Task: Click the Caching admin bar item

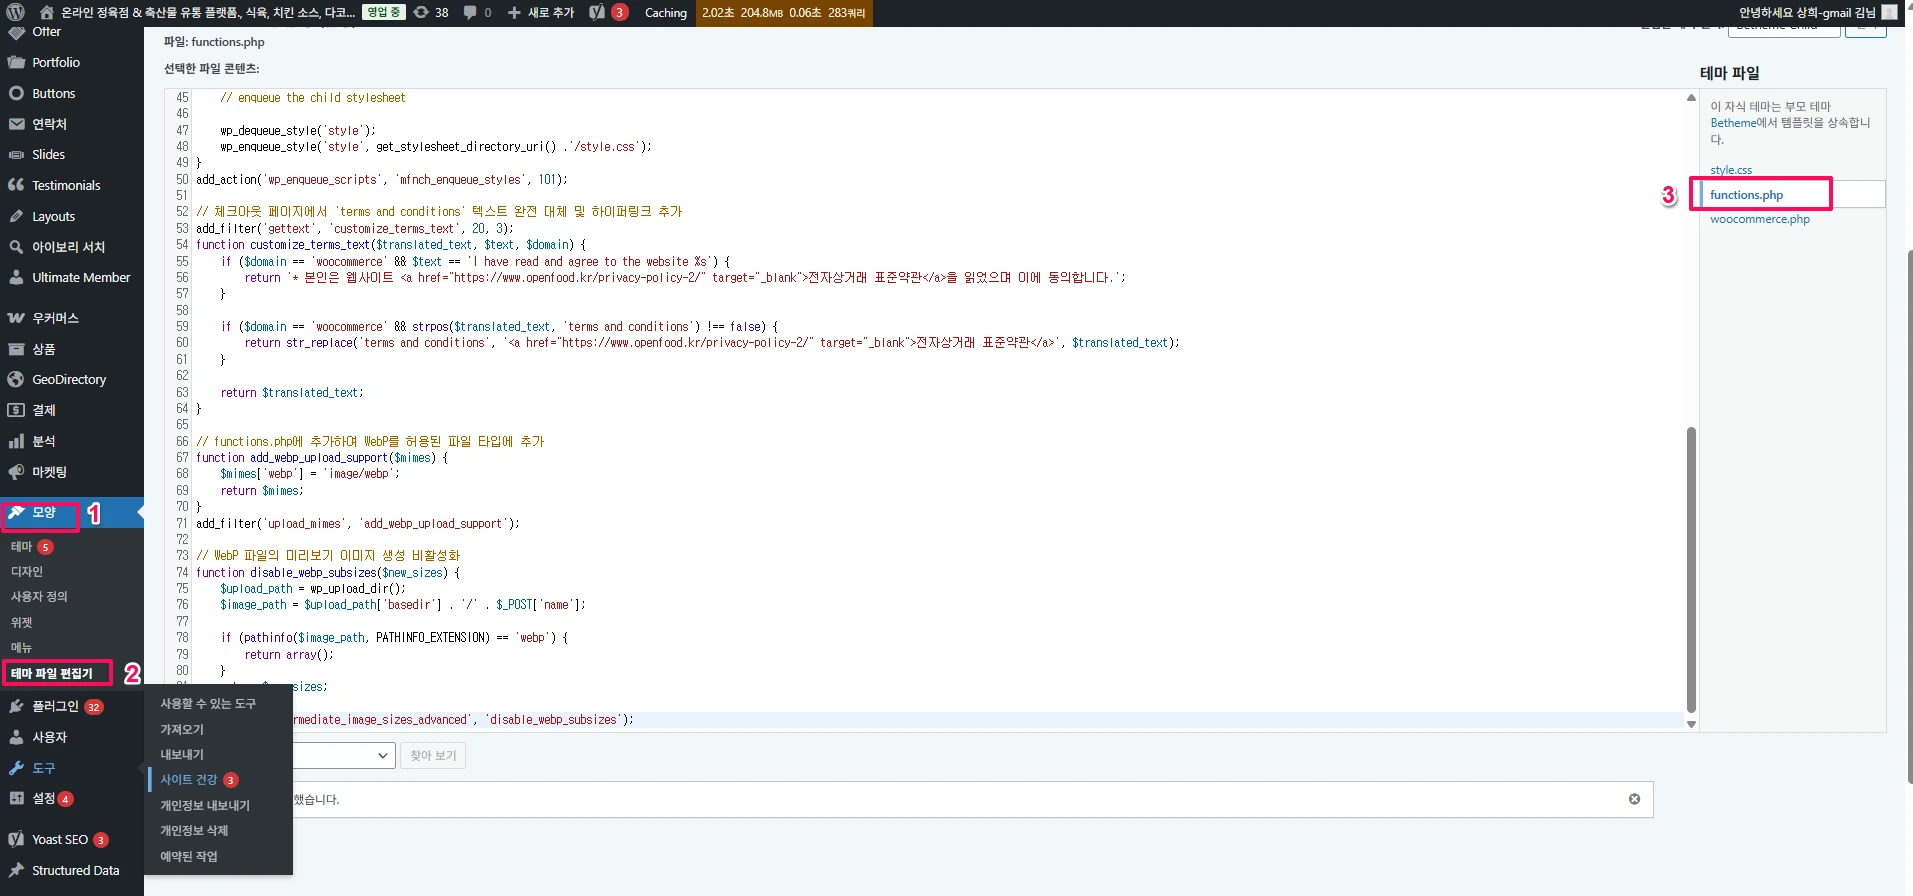Action: click(665, 12)
